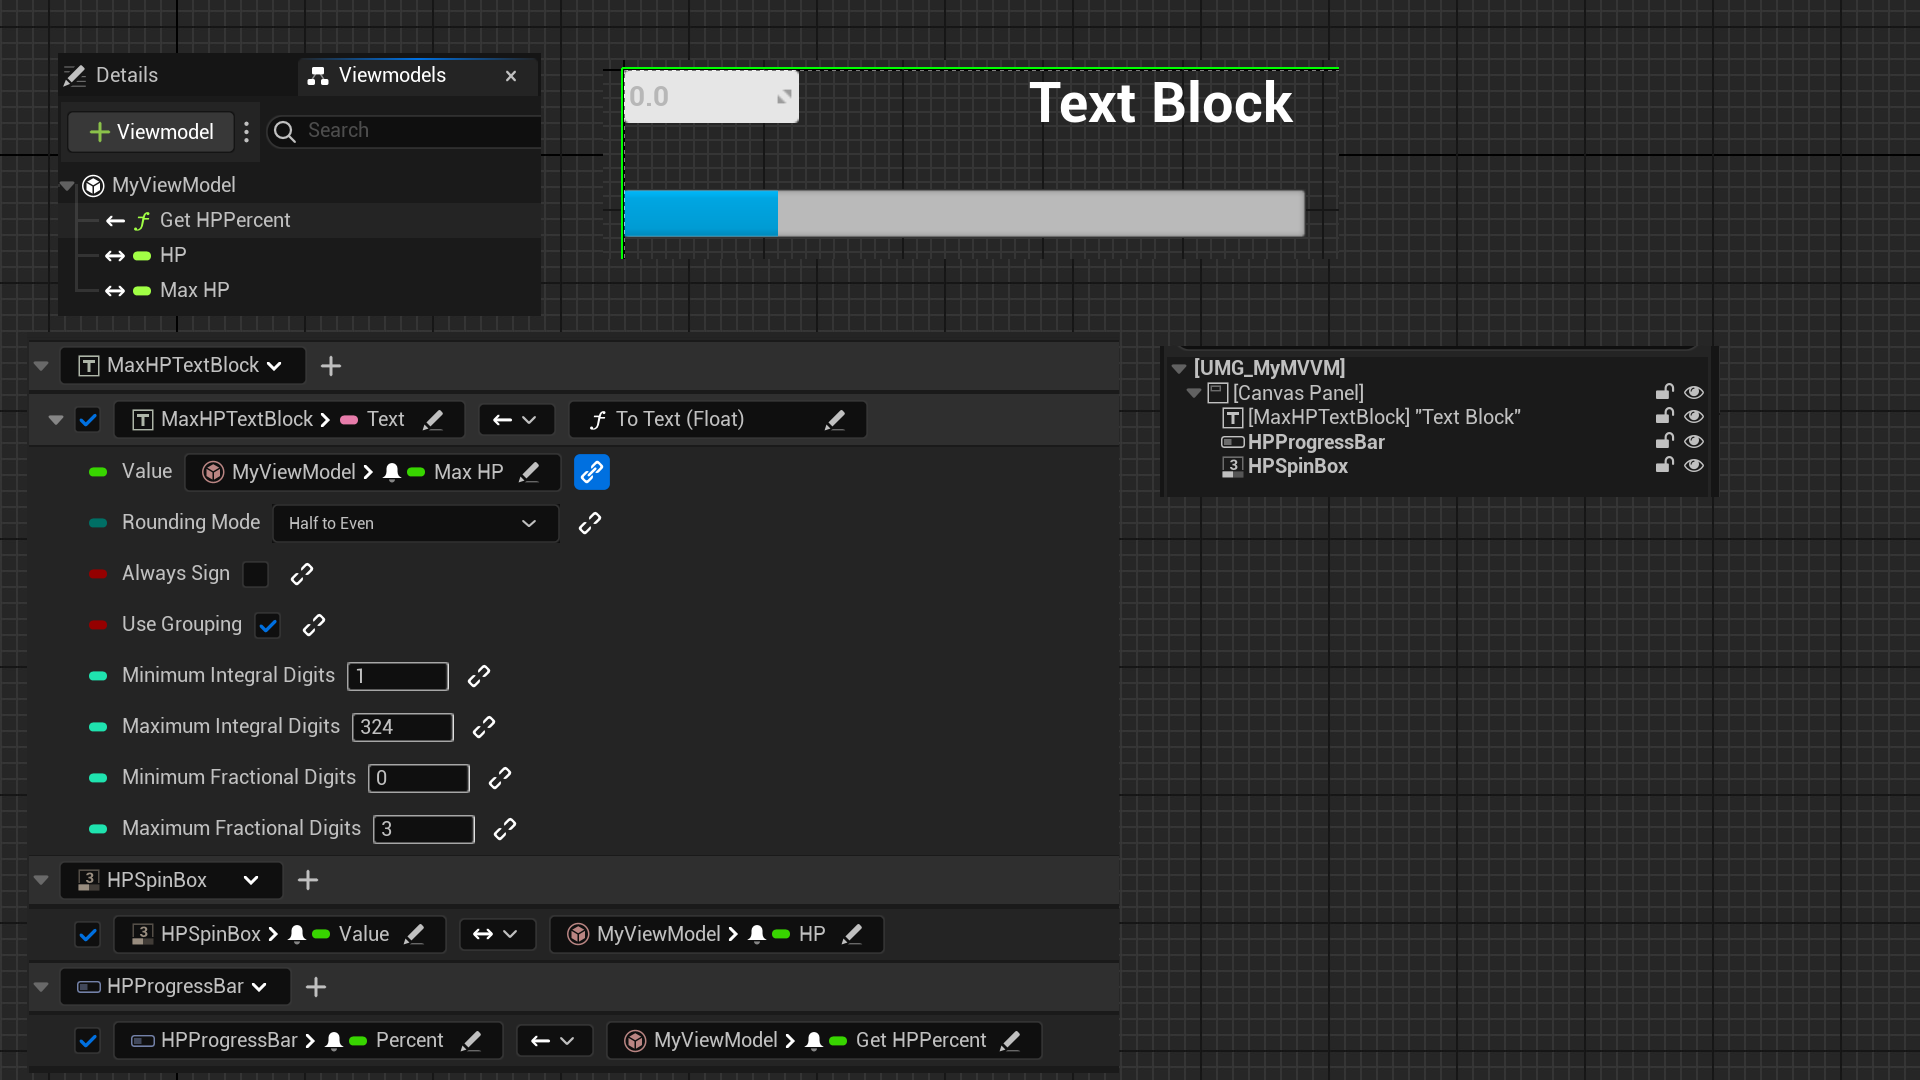This screenshot has height=1080, width=1920.
Task: Enable the Always Sign checkbox
Action: coord(256,574)
